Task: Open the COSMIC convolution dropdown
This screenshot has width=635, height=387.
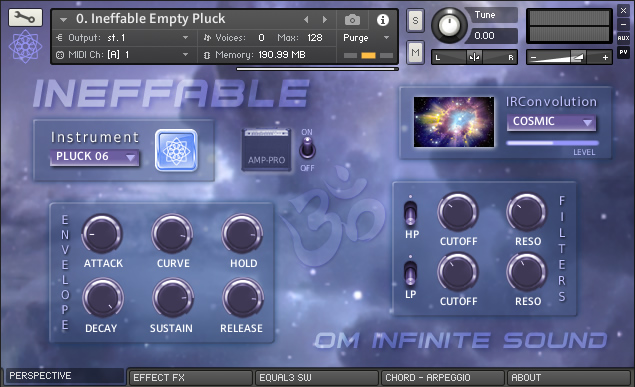Action: 551,122
